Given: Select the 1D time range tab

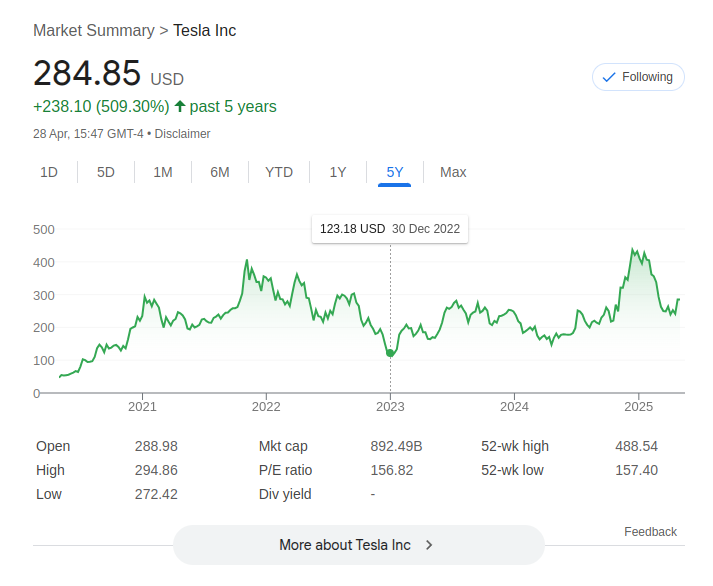Looking at the screenshot, I should 49,172.
